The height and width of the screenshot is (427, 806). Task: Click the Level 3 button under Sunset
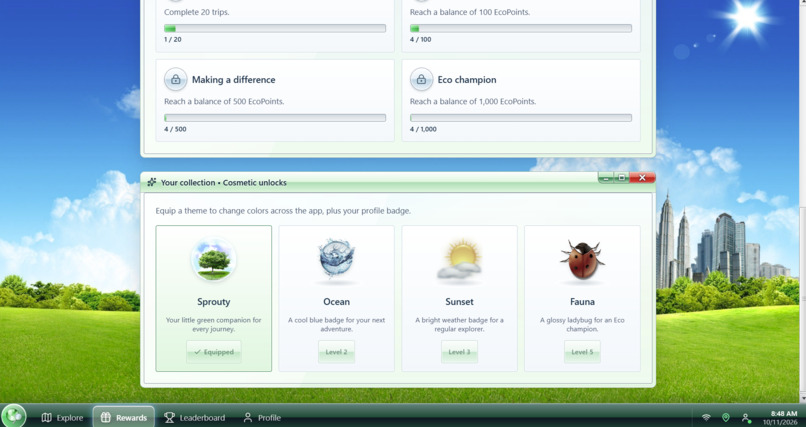(459, 352)
